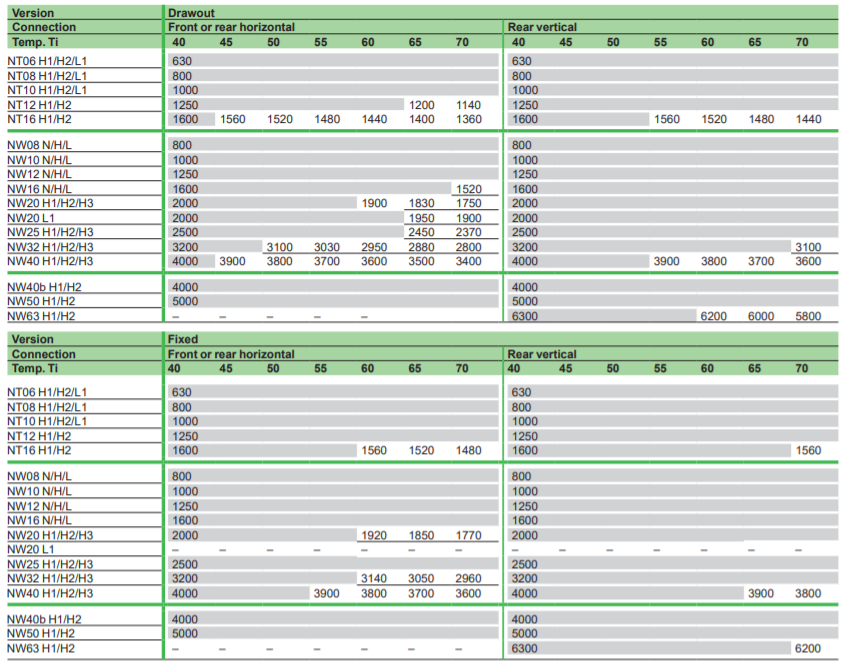Viewport: 855px width, 668px height.
Task: Select "Temp. Ti" label in the Fixed table
Action: point(34,368)
